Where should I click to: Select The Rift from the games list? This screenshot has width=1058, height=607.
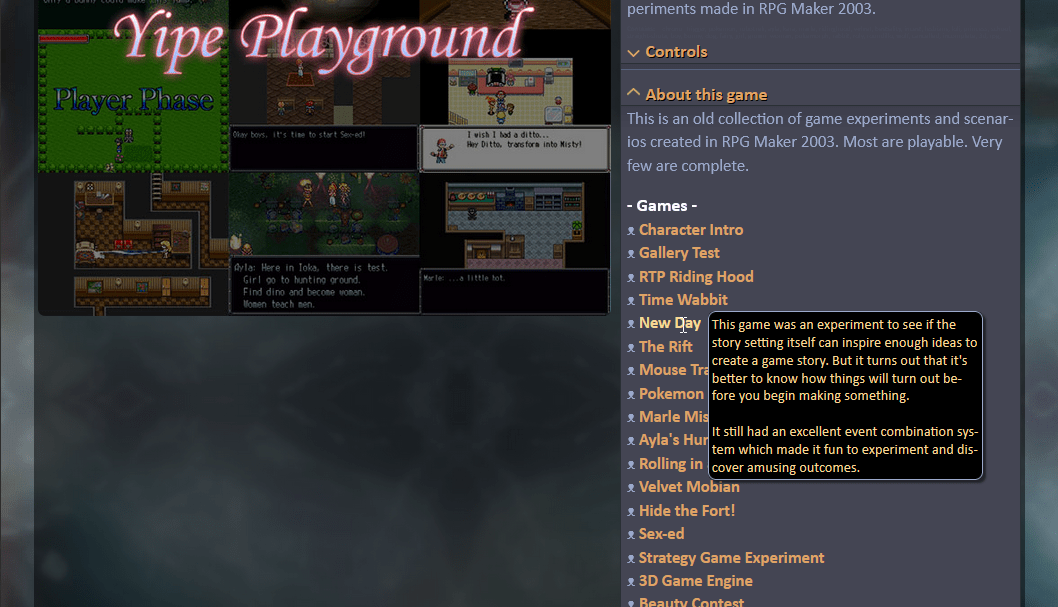(x=665, y=347)
